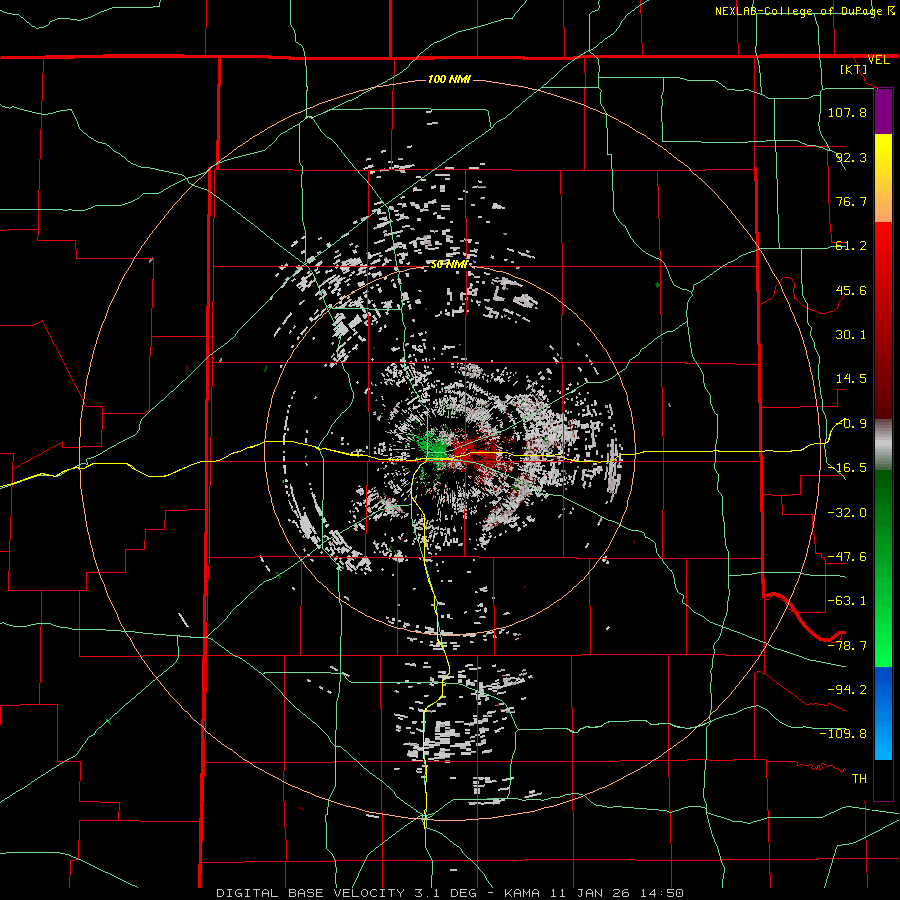Viewport: 900px width, 900px height.
Task: Click the purple band of the color bar
Action: 883,112
